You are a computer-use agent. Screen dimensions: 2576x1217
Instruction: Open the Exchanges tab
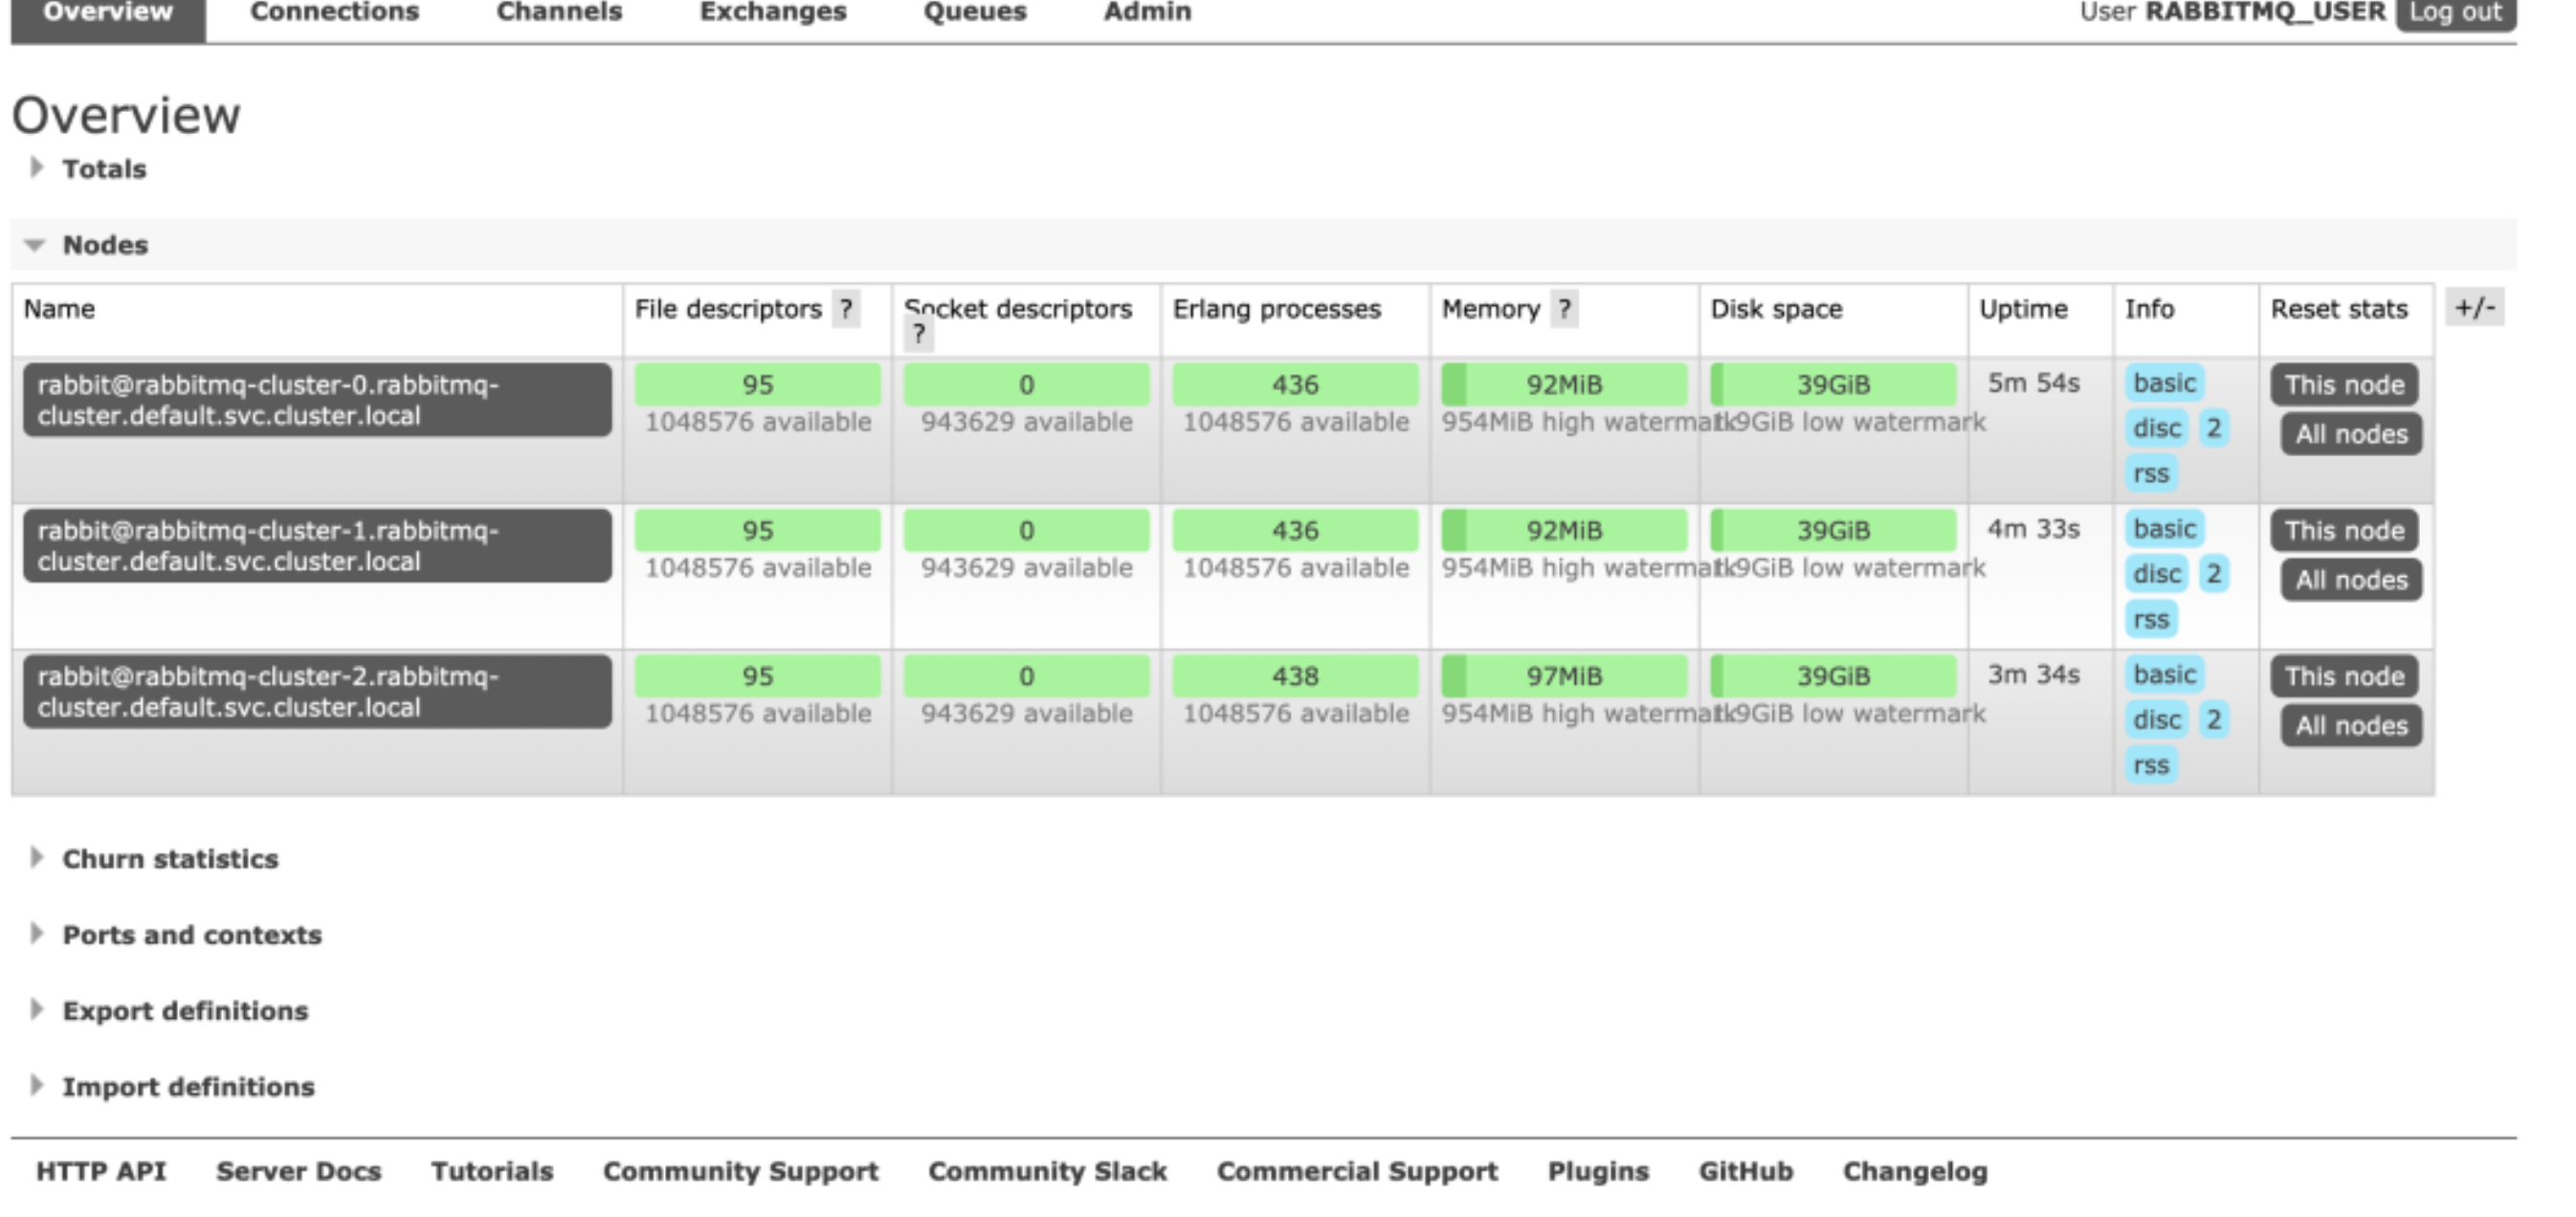pyautogui.click(x=772, y=13)
